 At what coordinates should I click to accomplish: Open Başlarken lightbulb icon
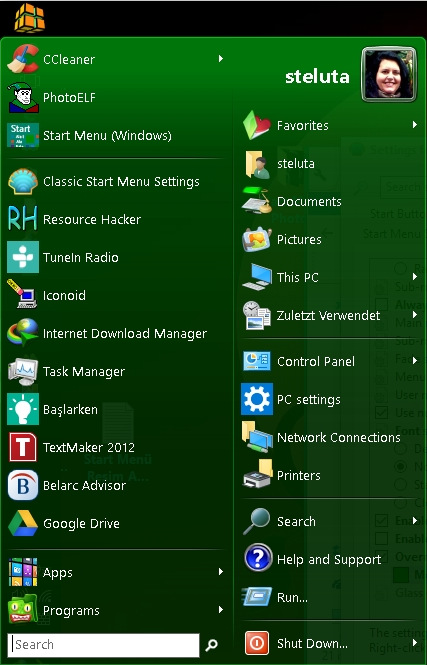point(23,409)
